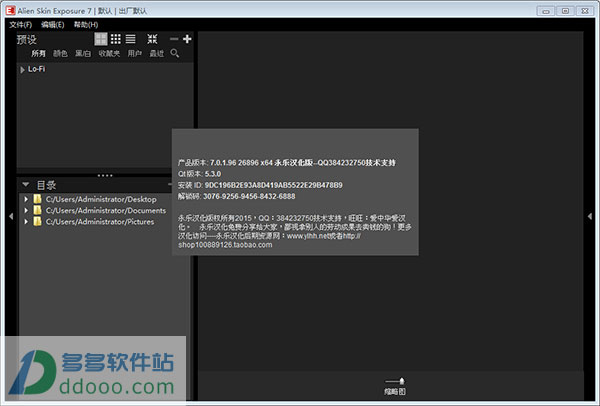This screenshot has width=600, height=406.
Task: Switch presets to list view
Action: 130,39
